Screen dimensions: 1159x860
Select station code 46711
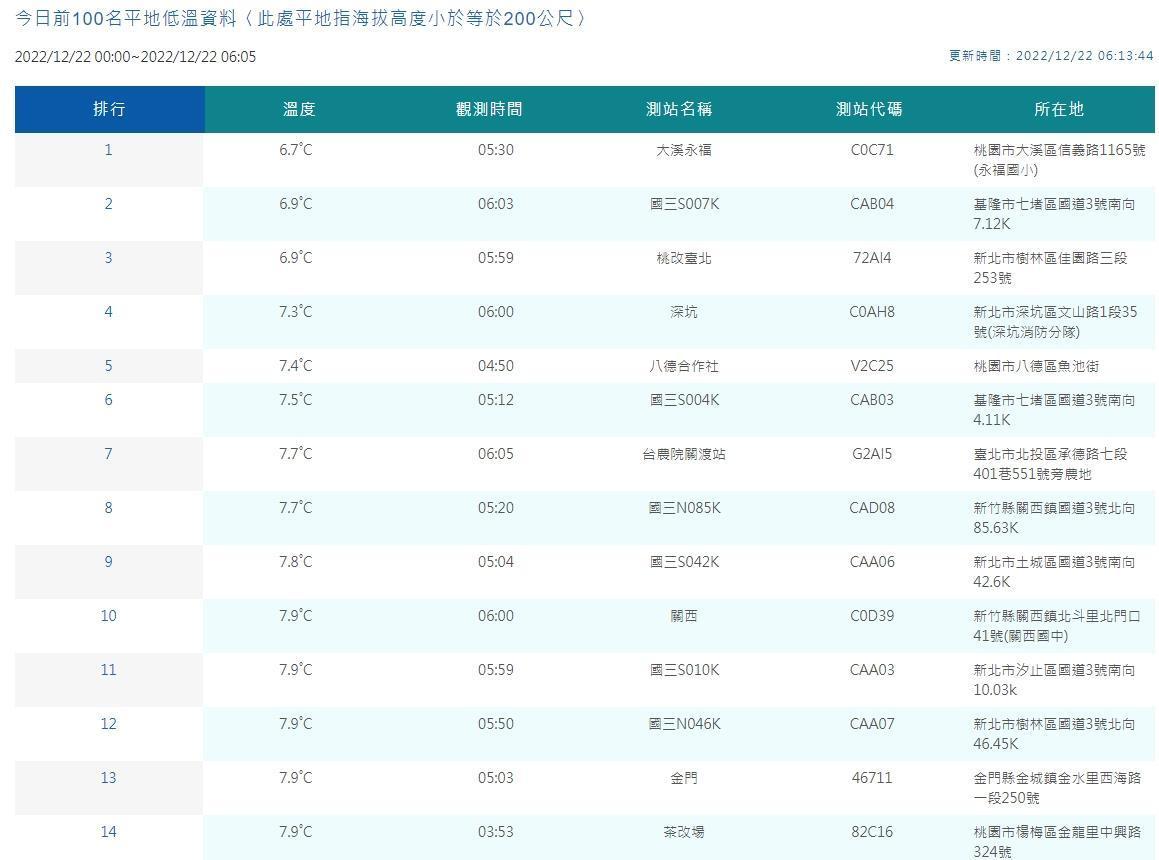click(x=872, y=778)
